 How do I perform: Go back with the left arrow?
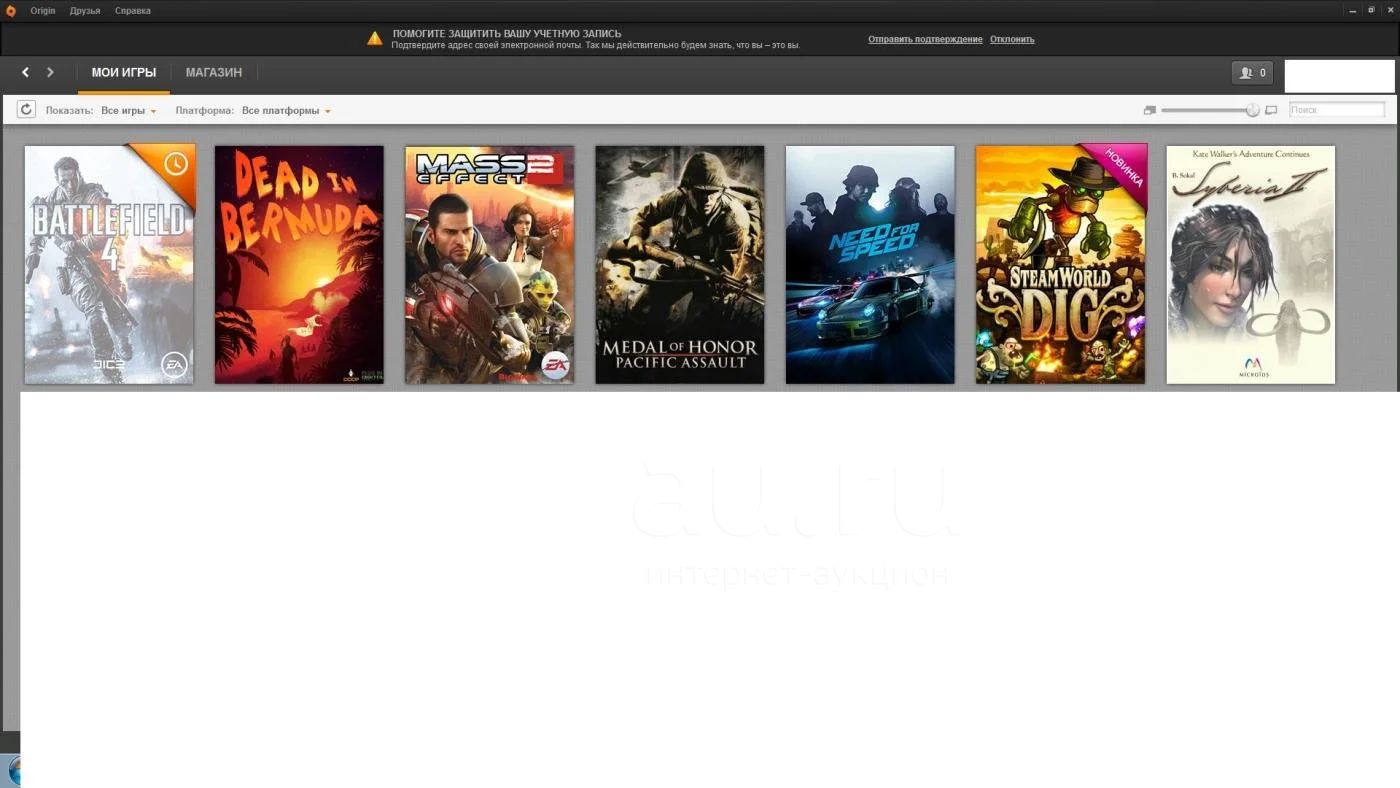coord(25,72)
